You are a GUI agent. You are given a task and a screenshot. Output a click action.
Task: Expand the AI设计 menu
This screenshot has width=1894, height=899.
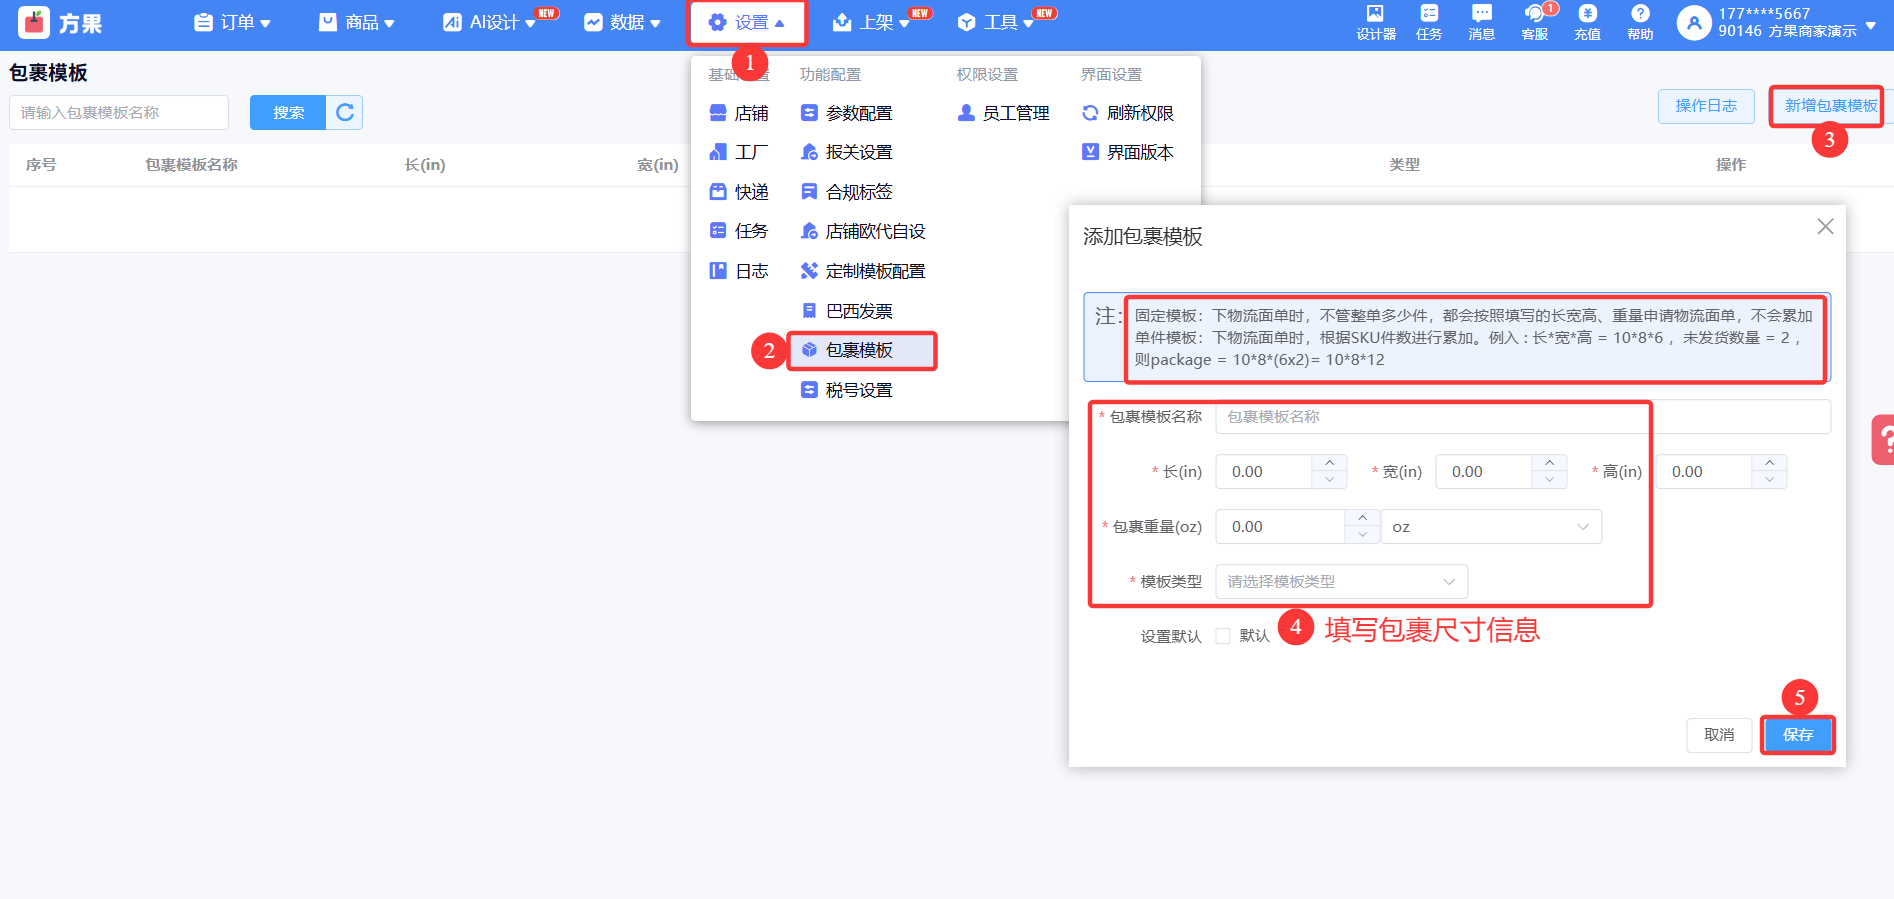(489, 23)
